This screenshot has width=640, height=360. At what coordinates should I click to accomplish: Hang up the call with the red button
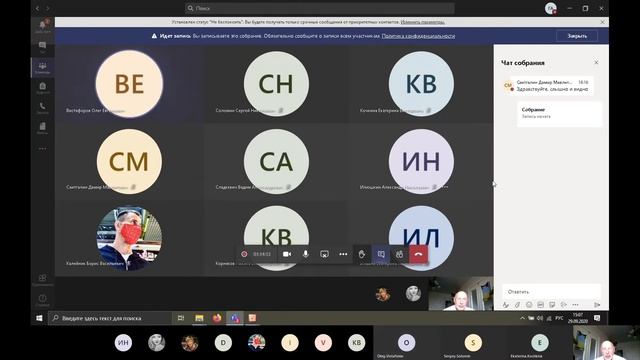tap(418, 254)
